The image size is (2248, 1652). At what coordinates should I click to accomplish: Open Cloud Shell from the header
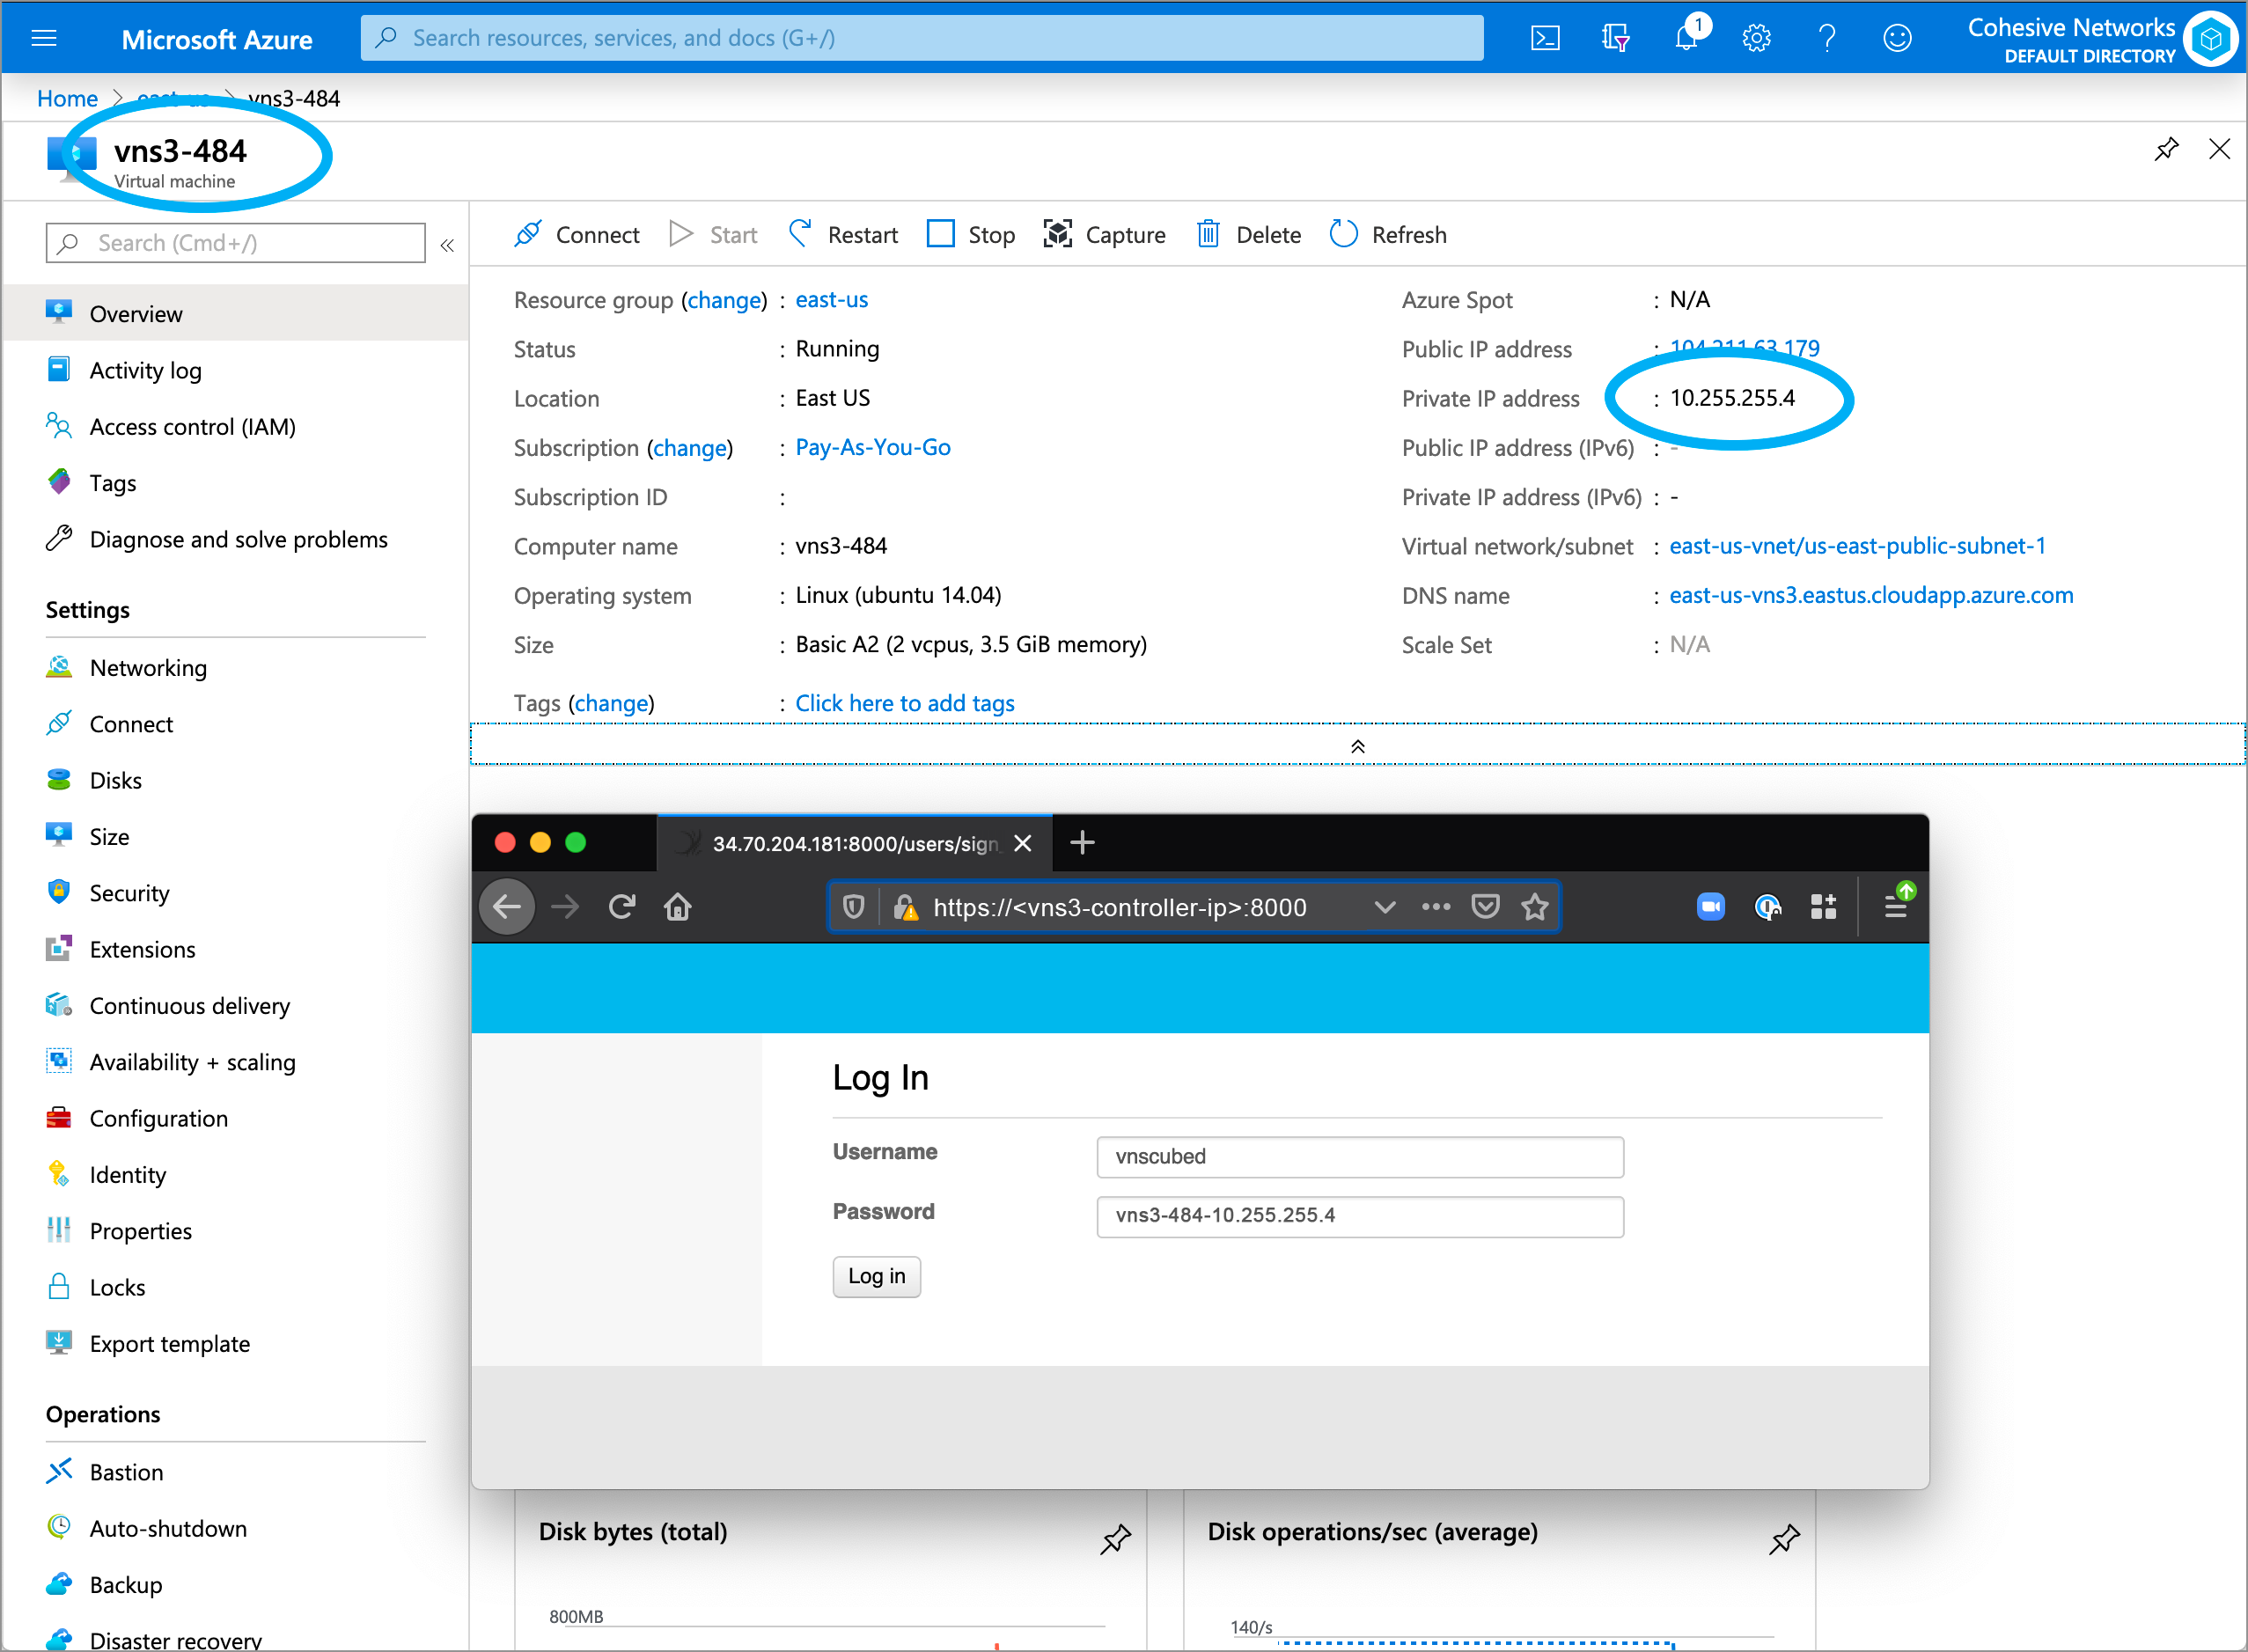1545,39
